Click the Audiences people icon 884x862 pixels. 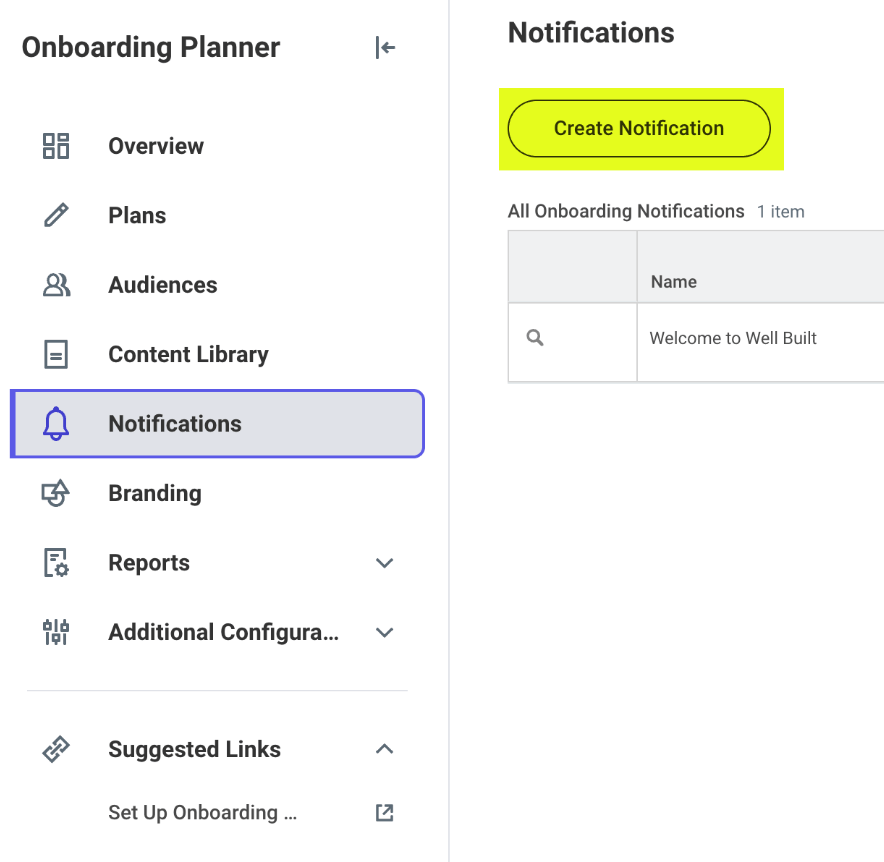tap(56, 285)
